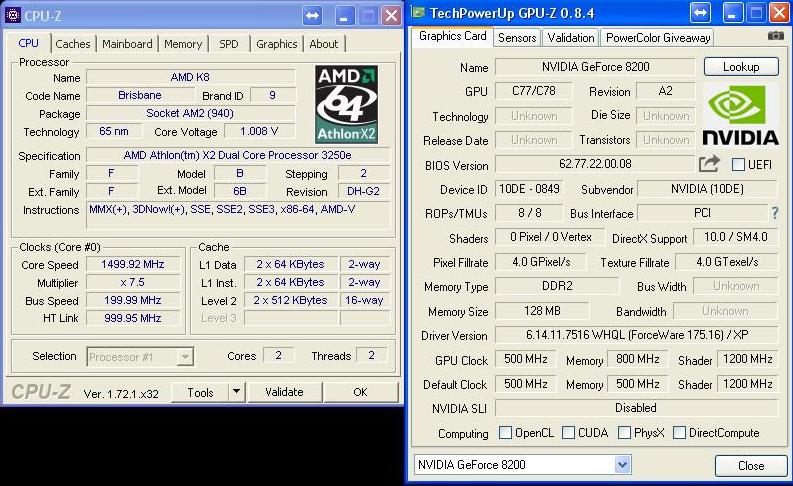Click the HT Link value 999.95 MHz

tap(133, 318)
